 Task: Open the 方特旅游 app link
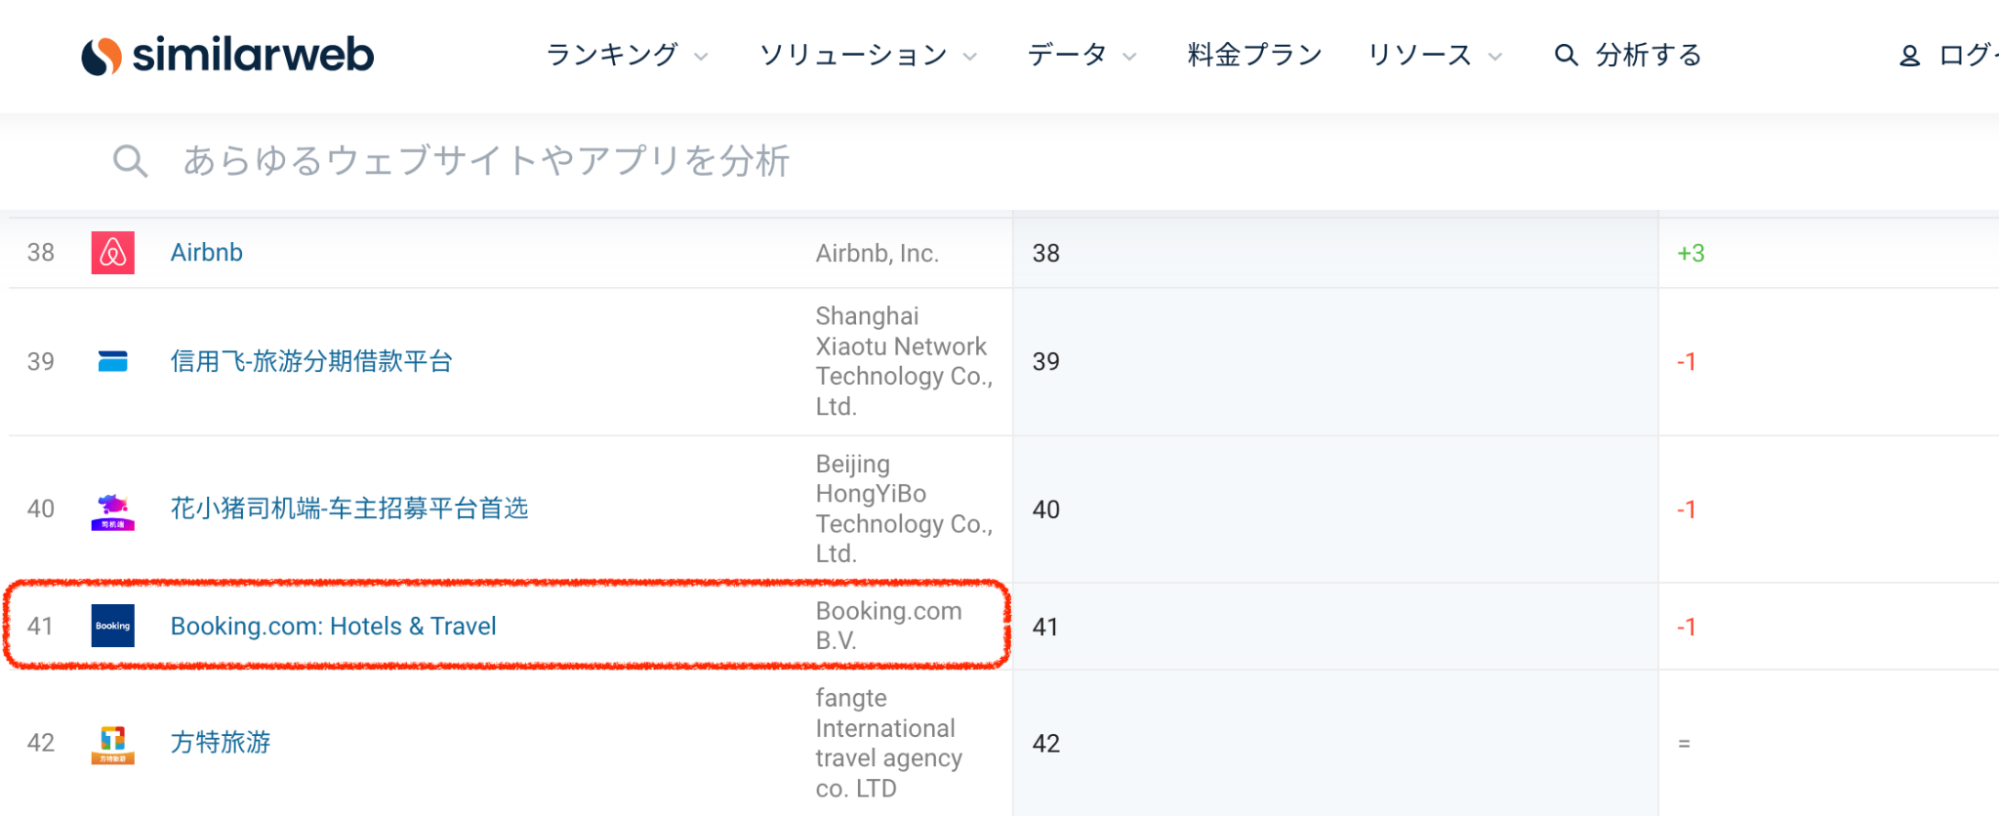[x=220, y=743]
